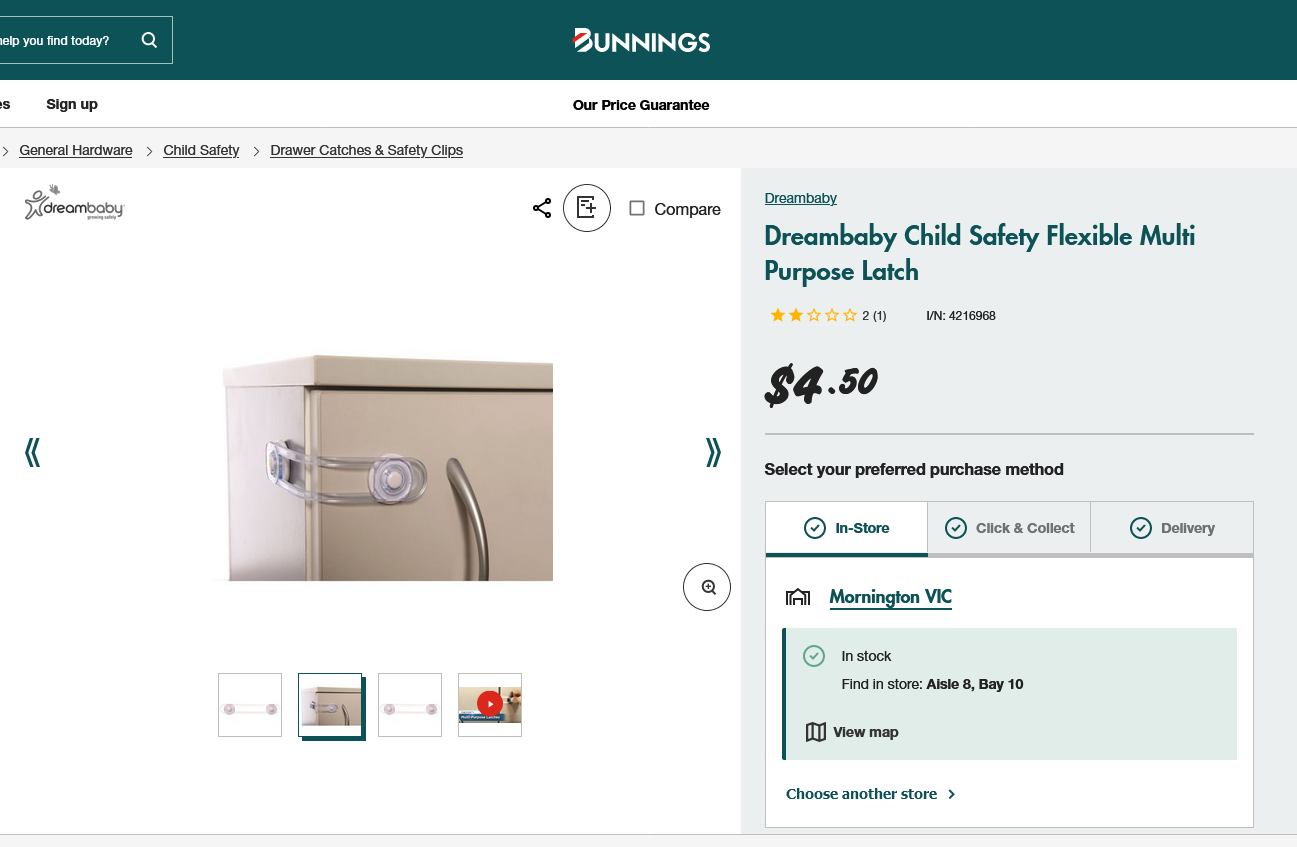This screenshot has height=847, width=1297.
Task: Click Our Price Guarantee
Action: (641, 105)
